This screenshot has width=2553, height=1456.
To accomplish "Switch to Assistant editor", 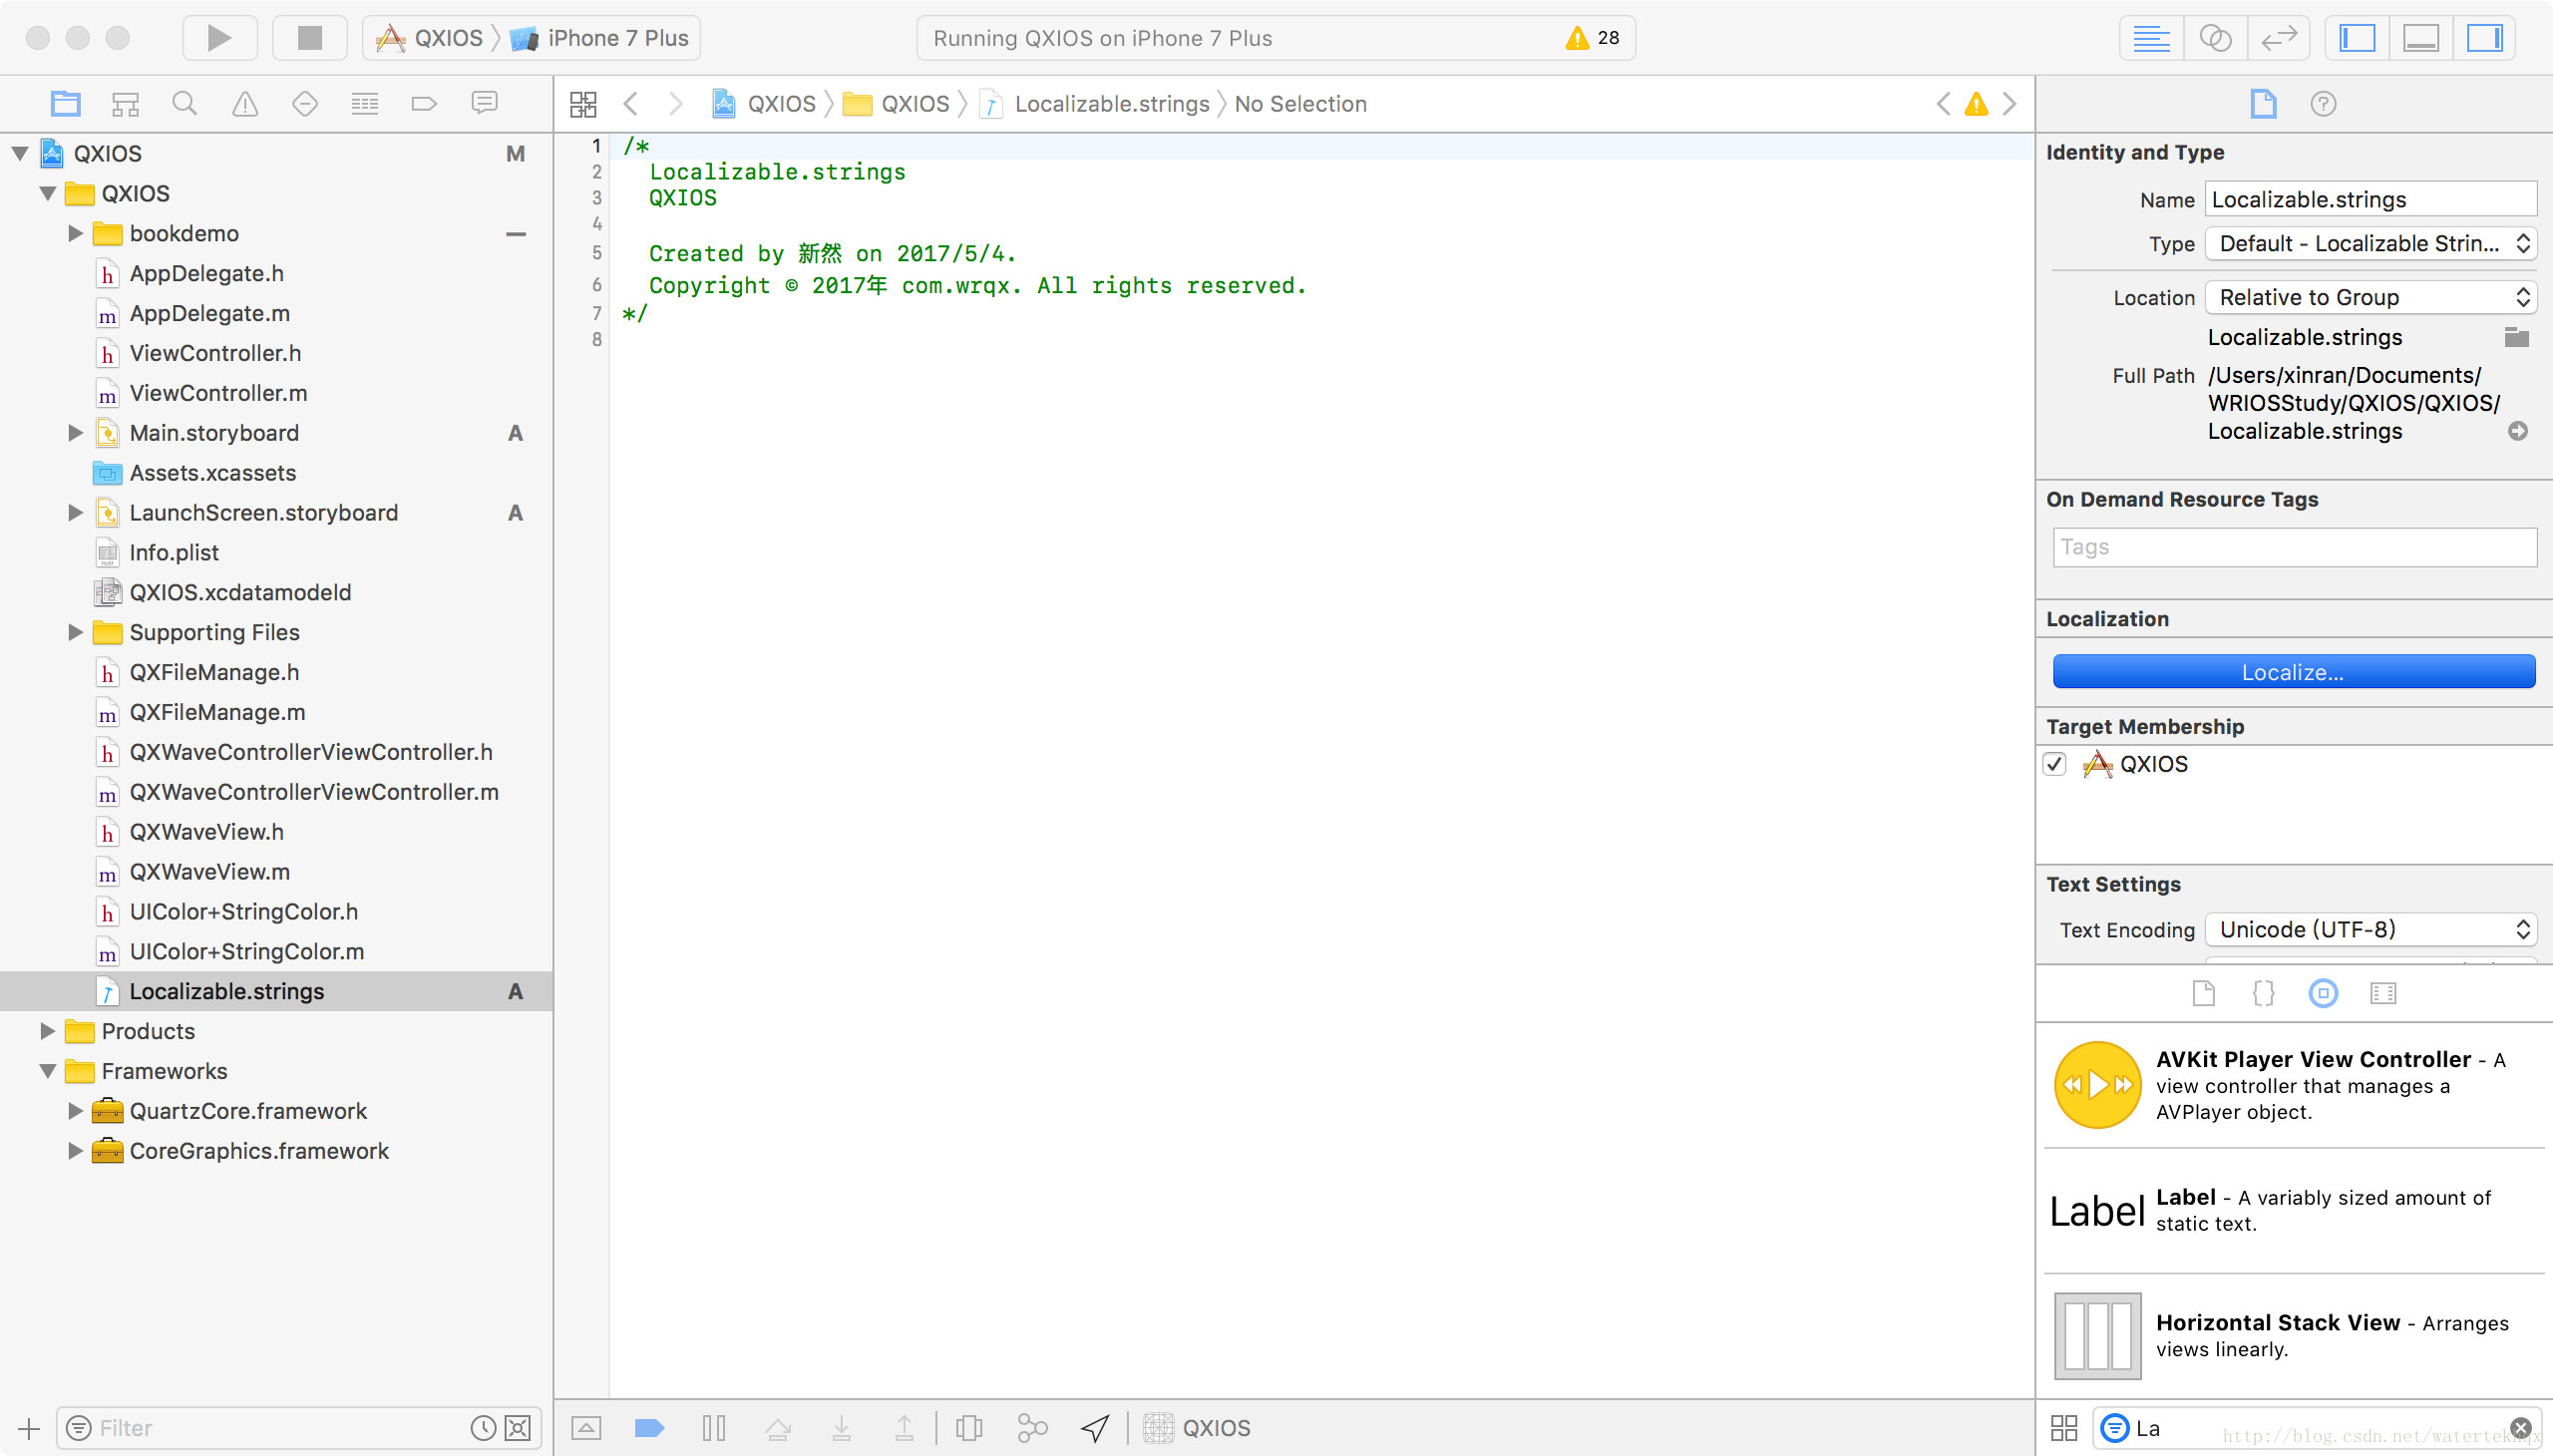I will (2215, 38).
